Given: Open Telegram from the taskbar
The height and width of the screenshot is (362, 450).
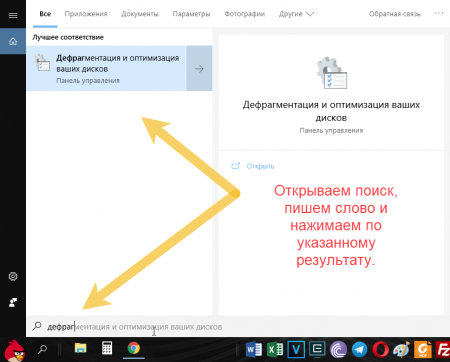Looking at the screenshot, I should (359, 350).
